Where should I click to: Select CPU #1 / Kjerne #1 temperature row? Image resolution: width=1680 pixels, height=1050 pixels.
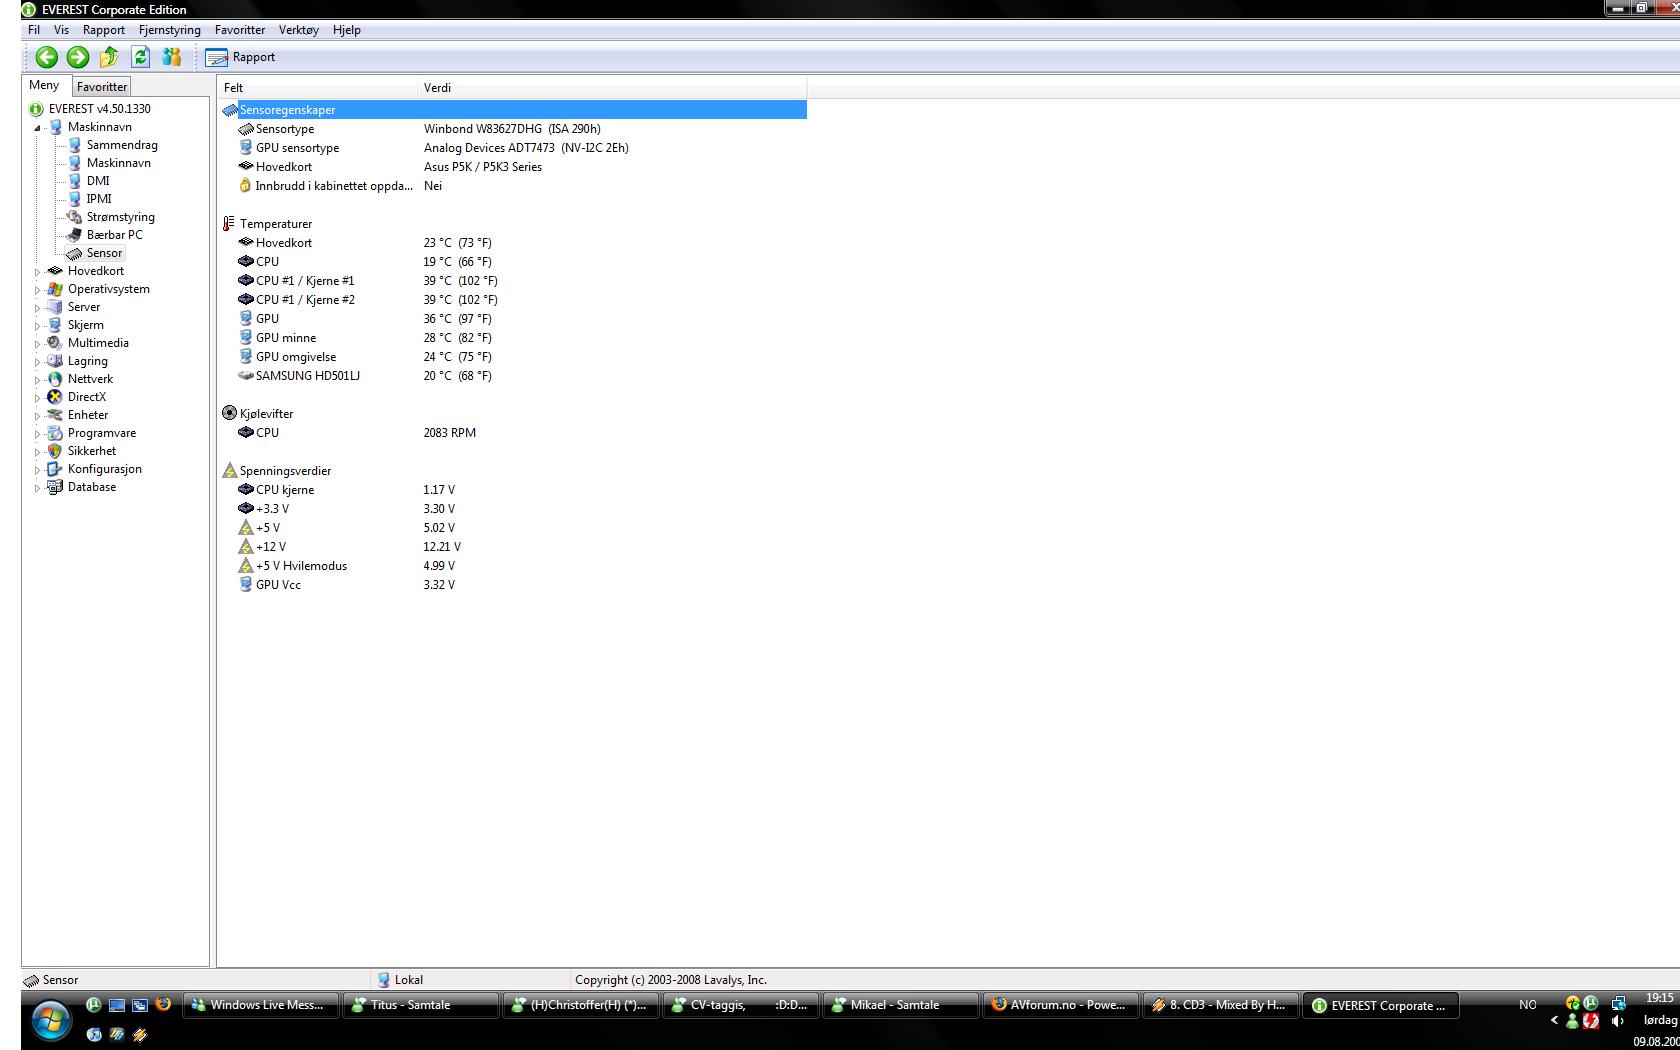coord(512,281)
